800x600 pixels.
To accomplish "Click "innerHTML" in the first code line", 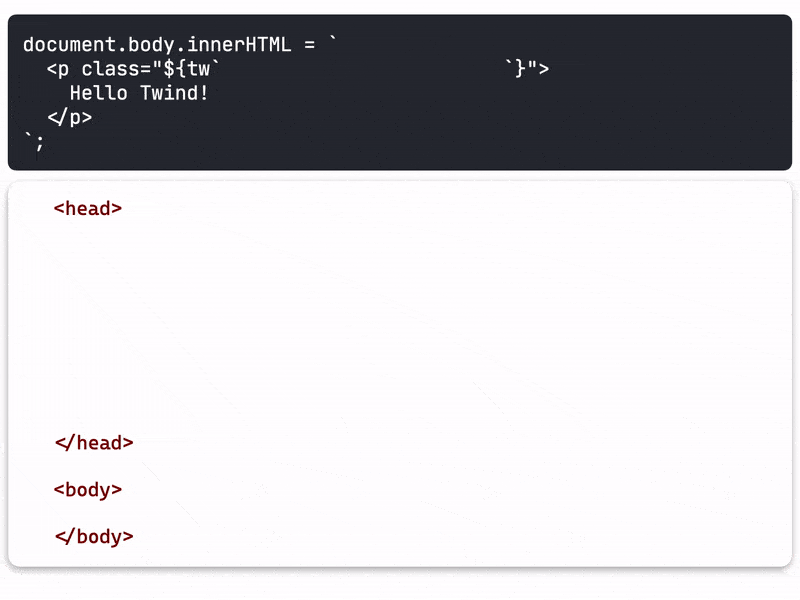I will pos(239,44).
